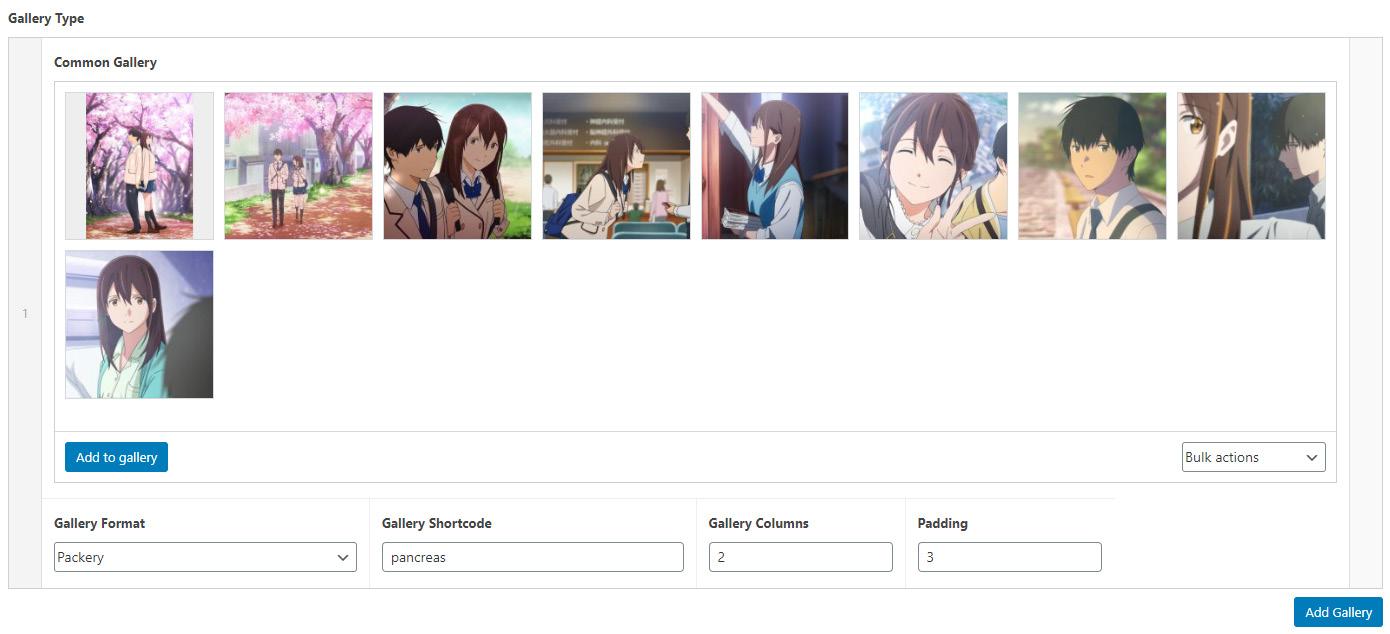Click the Gallery Type heading

tap(46, 18)
